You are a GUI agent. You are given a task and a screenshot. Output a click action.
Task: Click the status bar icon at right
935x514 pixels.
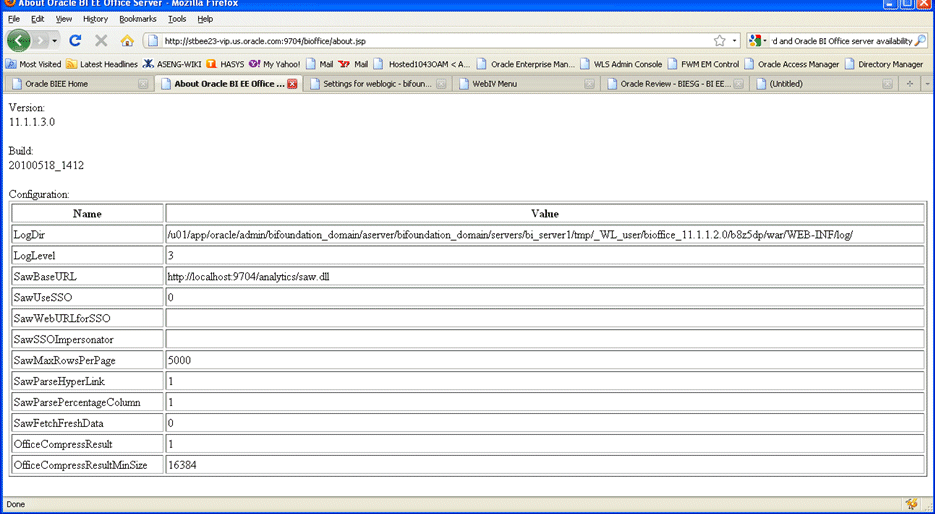pos(911,504)
